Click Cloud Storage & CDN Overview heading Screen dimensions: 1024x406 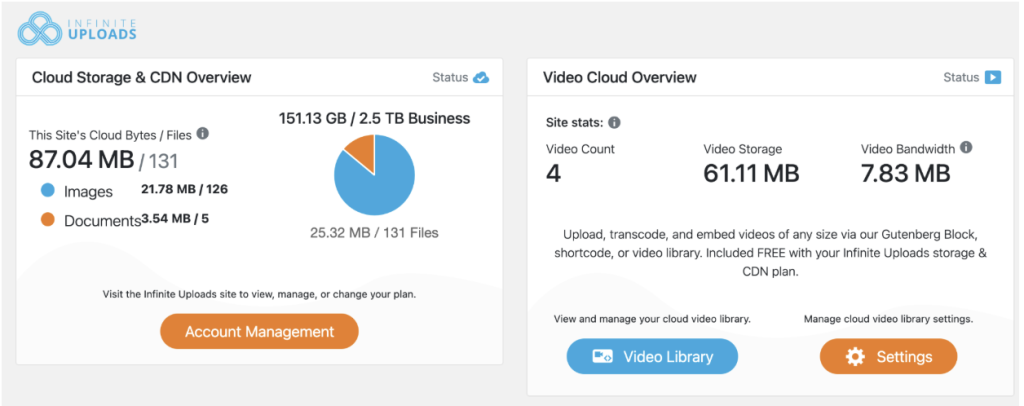point(142,78)
